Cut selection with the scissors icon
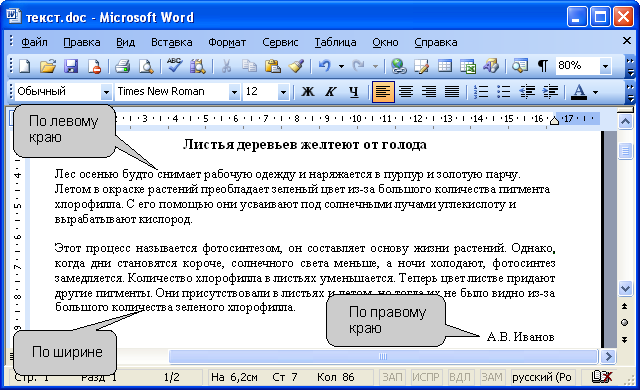Viewport: 640px width, 390px height. pos(226,66)
